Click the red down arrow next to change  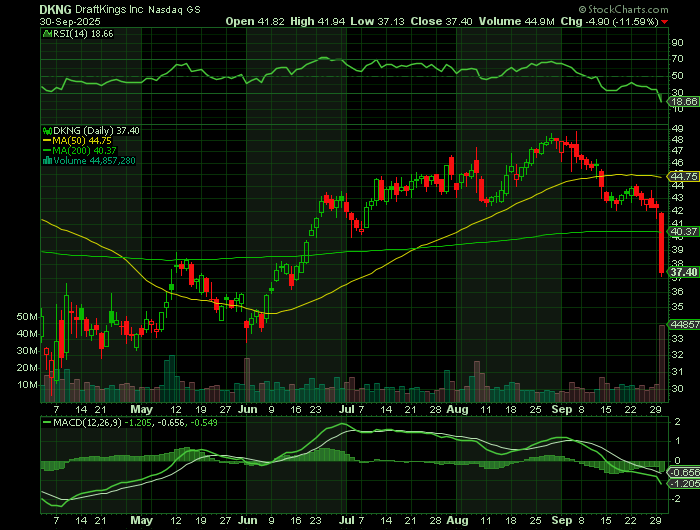point(665,22)
